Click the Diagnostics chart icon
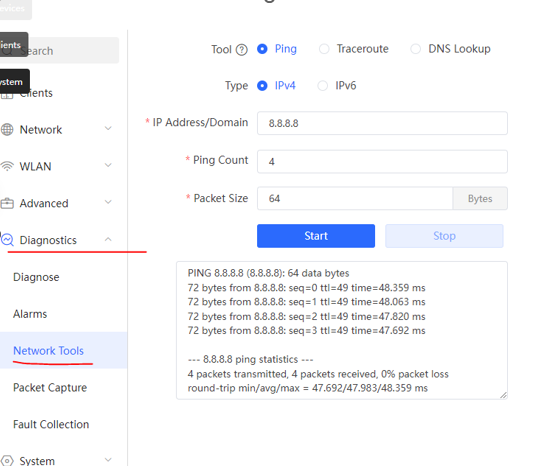The image size is (535, 466). point(7,240)
